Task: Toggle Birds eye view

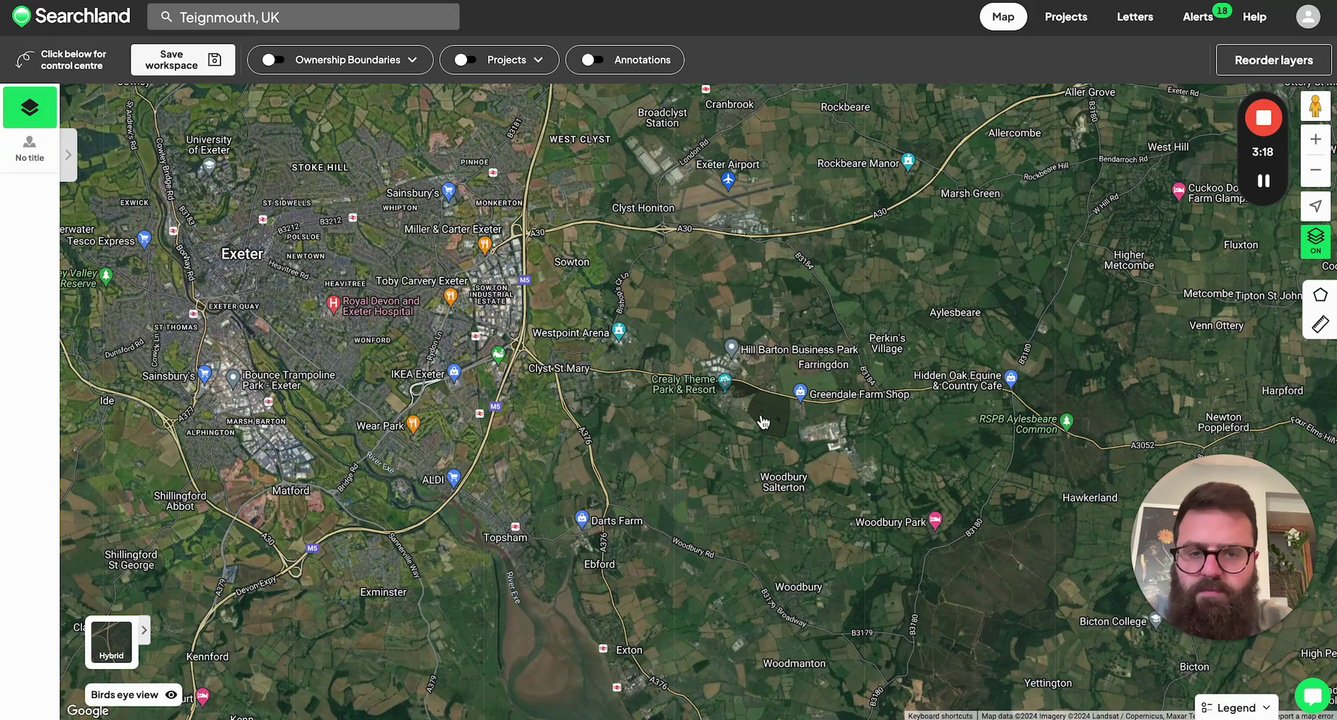Action: [x=133, y=695]
